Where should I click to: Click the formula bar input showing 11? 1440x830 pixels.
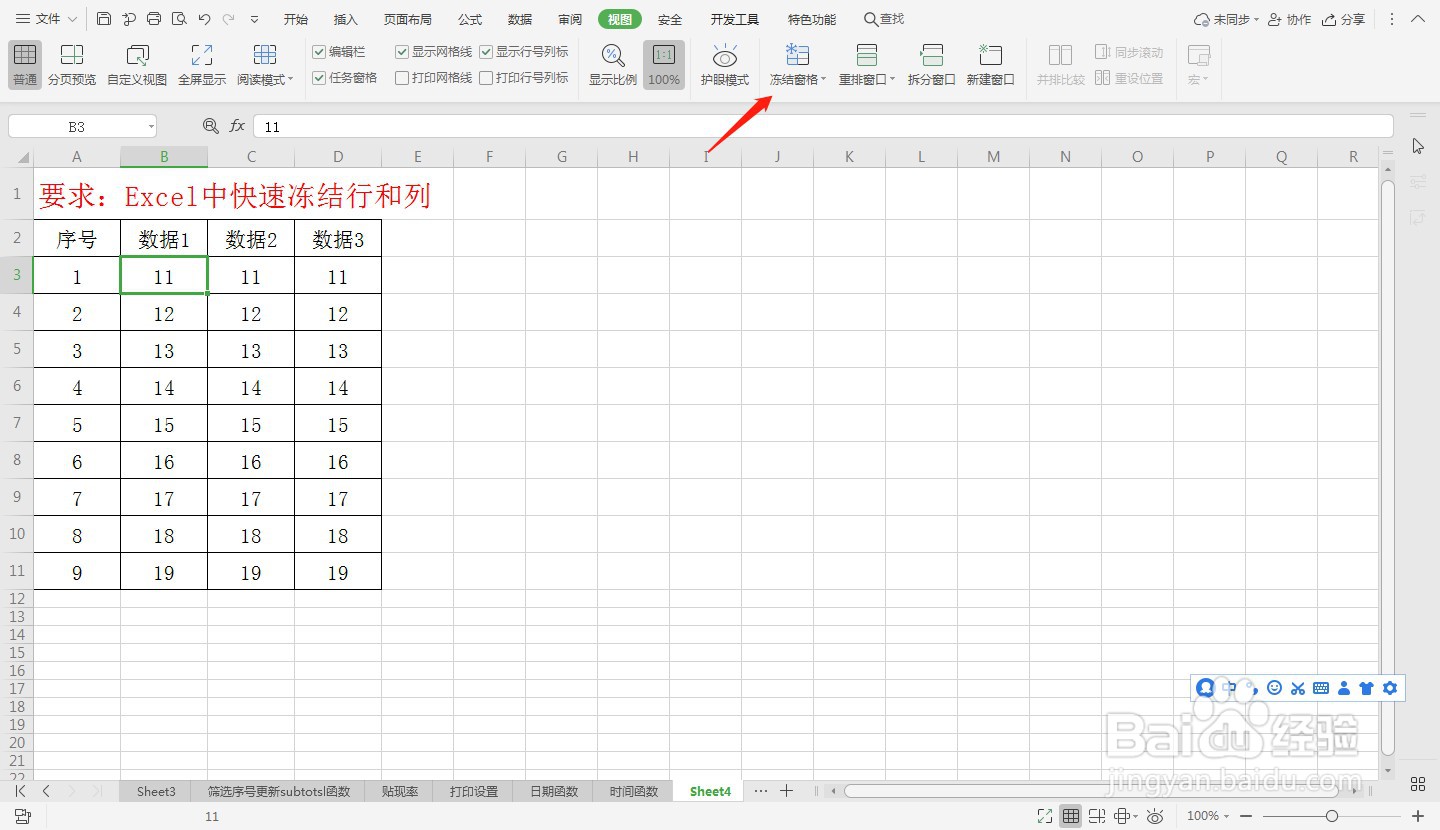(x=823, y=127)
